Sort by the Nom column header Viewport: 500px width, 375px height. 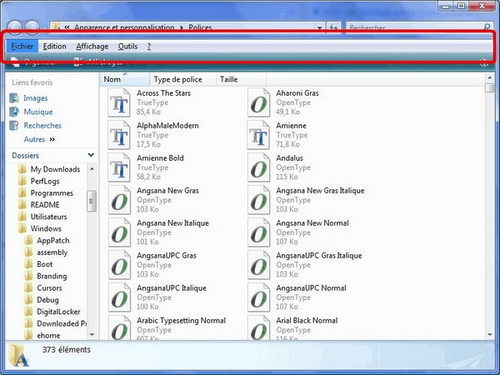125,79
